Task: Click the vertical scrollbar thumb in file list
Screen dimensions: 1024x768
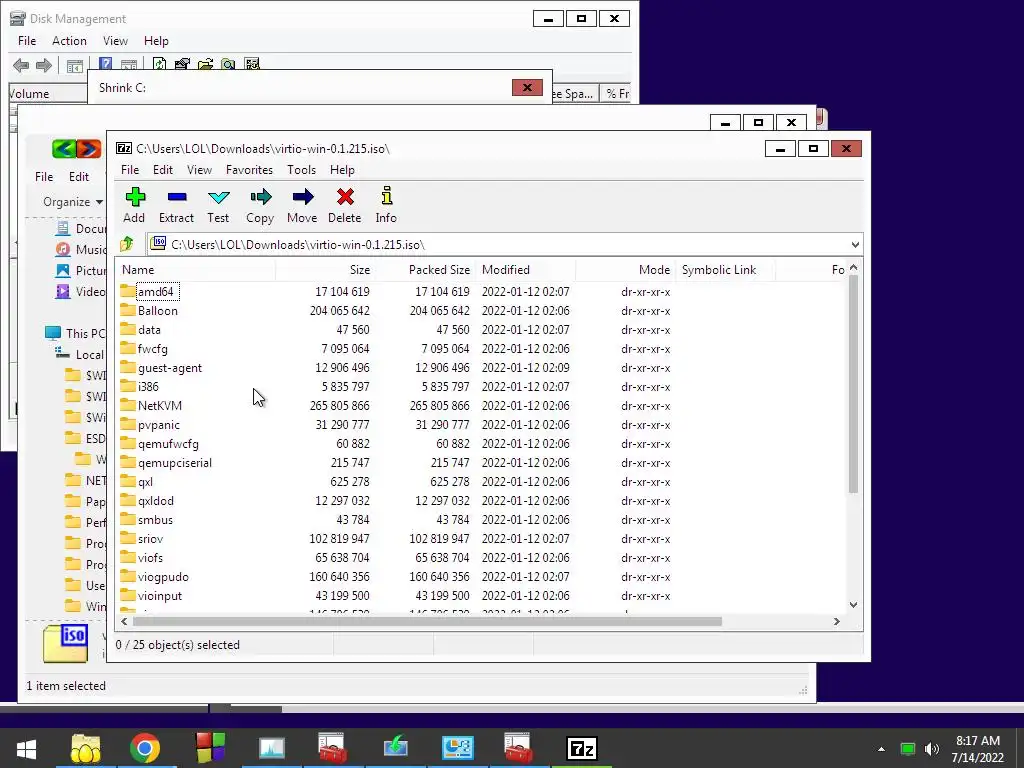Action: pyautogui.click(x=853, y=384)
